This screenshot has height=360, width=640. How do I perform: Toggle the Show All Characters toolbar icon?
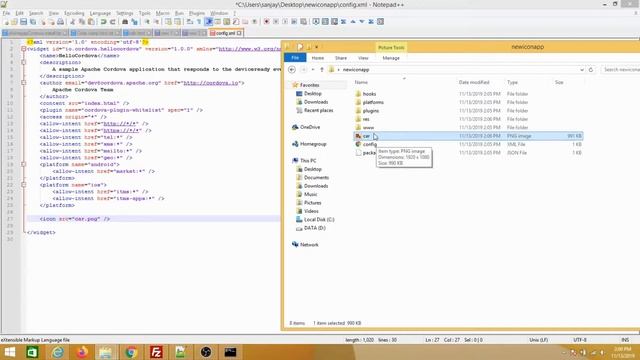(x=200, y=22)
